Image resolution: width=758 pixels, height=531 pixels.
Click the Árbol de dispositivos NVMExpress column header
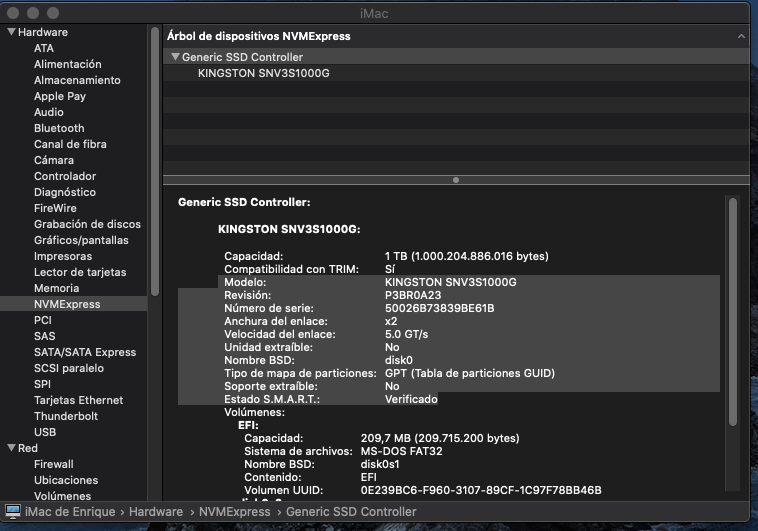pos(258,36)
